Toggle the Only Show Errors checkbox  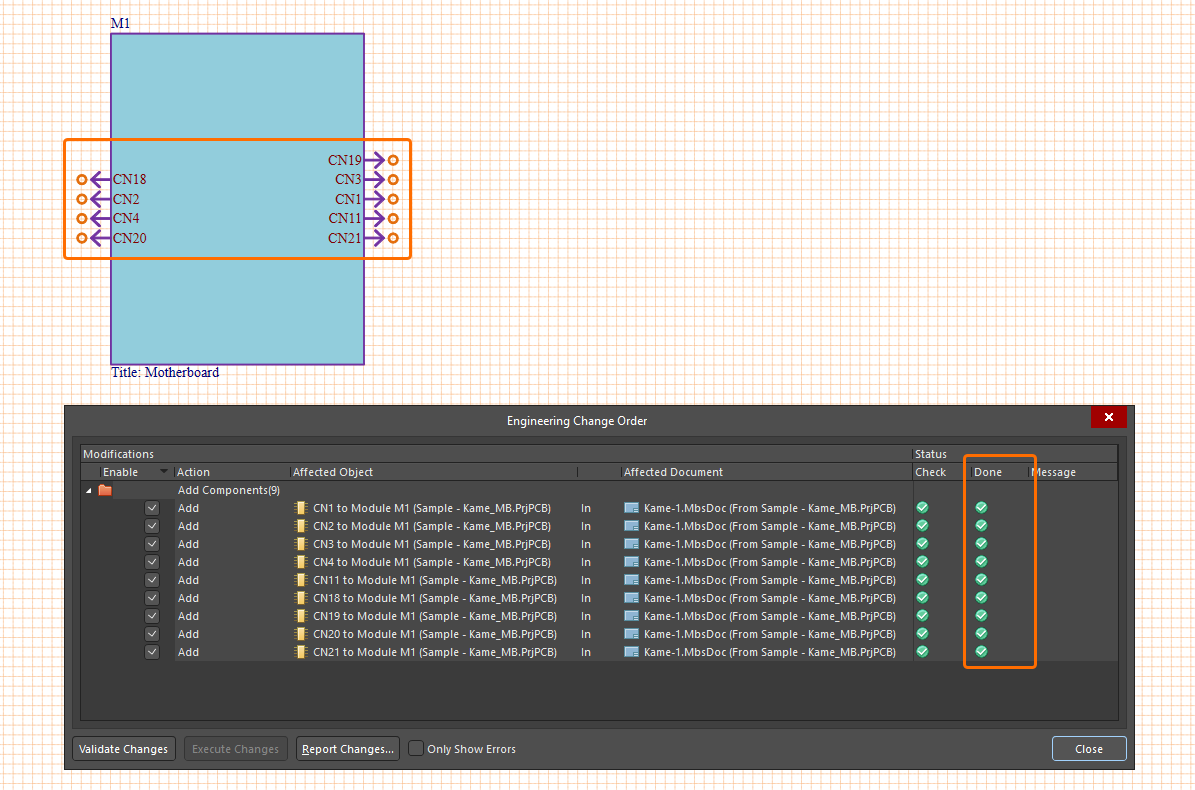pos(416,749)
